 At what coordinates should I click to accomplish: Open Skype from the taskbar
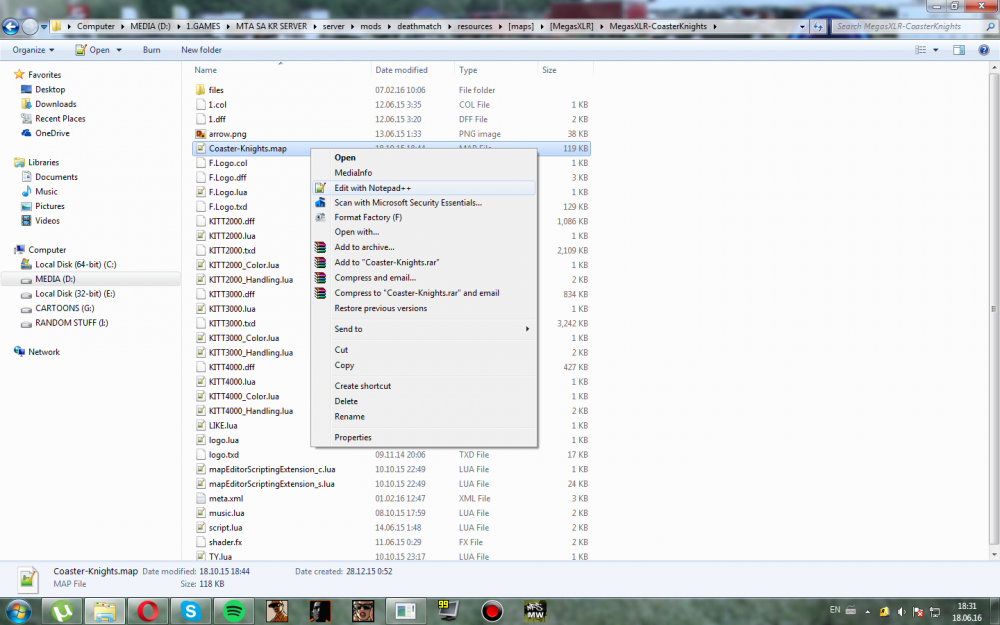tap(190, 610)
